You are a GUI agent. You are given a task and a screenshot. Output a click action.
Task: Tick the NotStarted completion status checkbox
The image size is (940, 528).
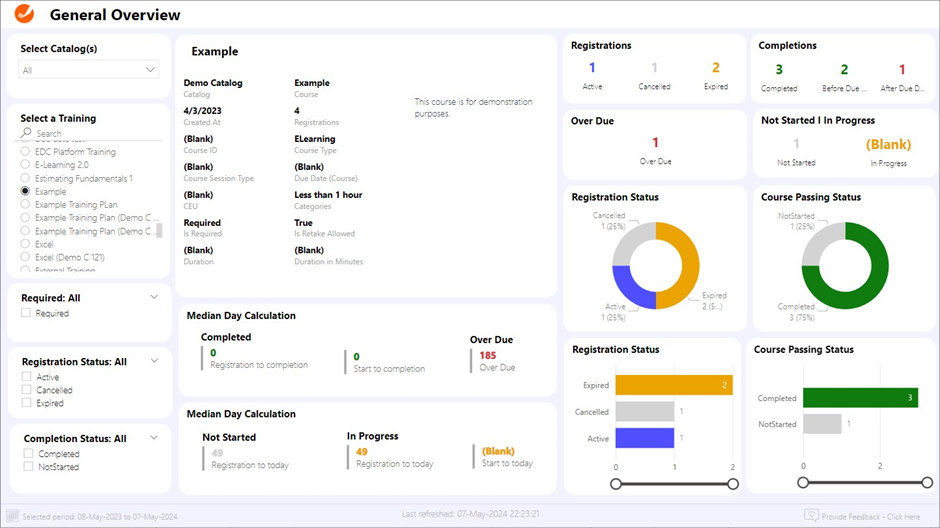[x=26, y=467]
